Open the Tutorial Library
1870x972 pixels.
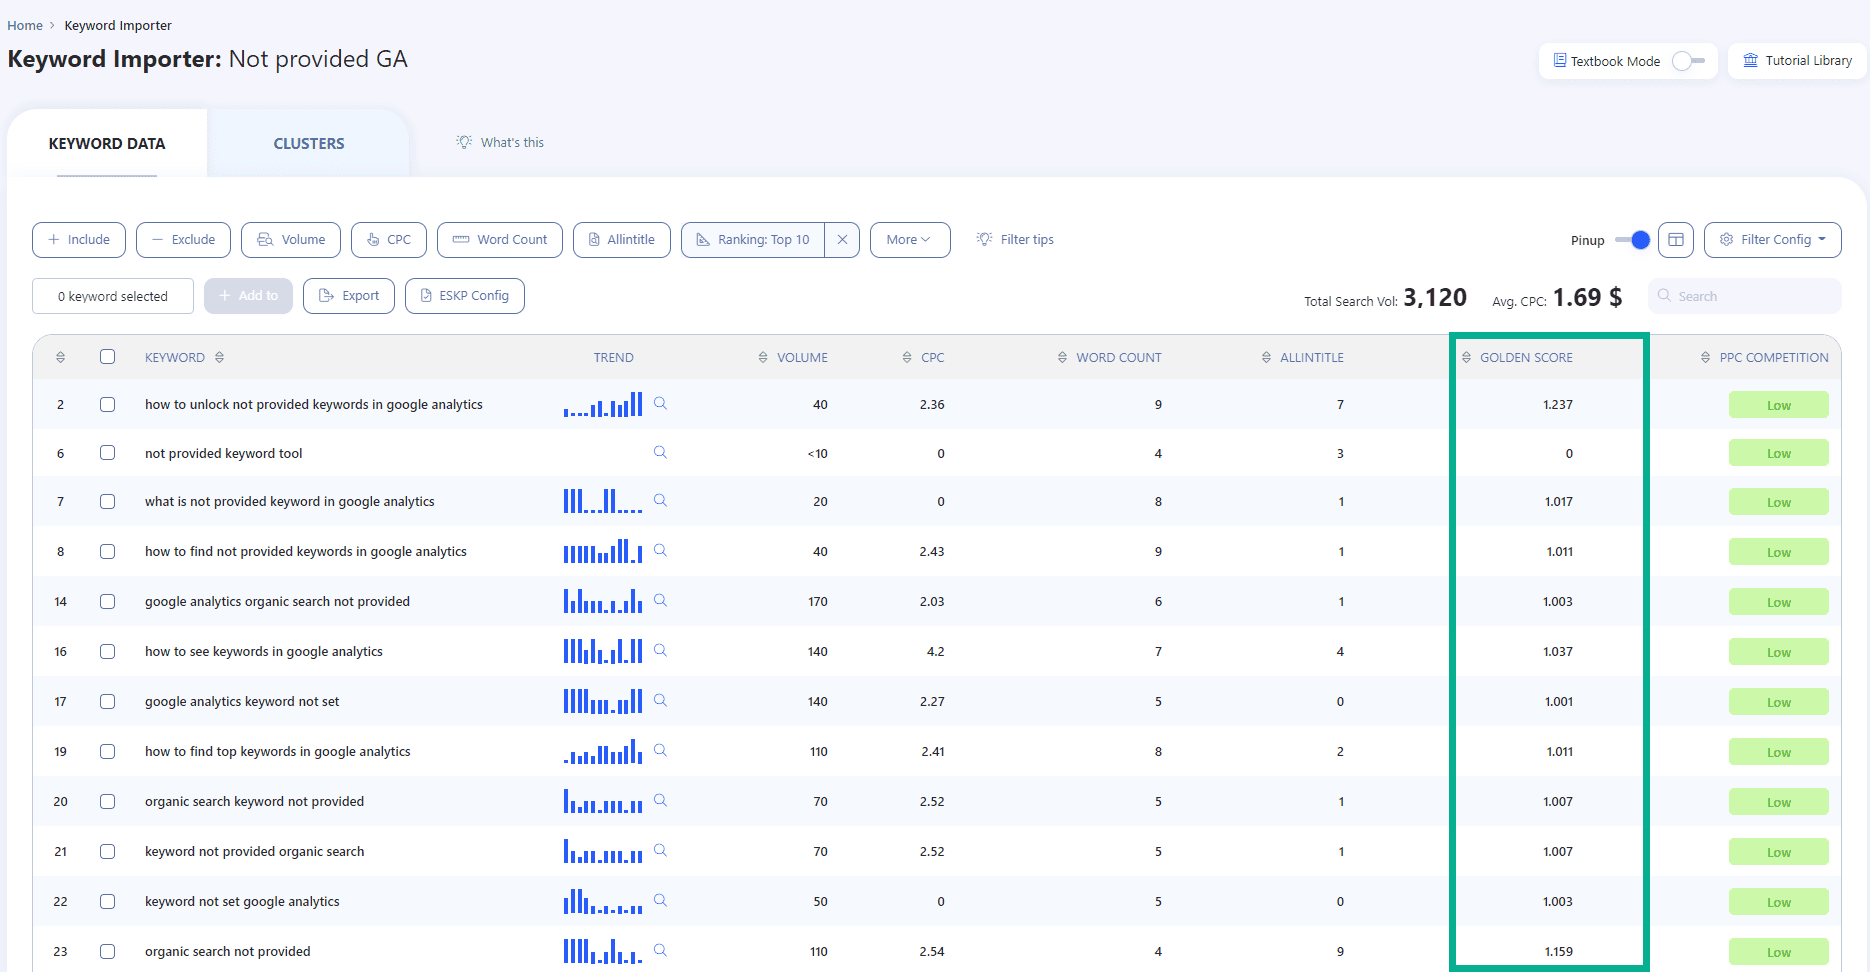pyautogui.click(x=1798, y=61)
